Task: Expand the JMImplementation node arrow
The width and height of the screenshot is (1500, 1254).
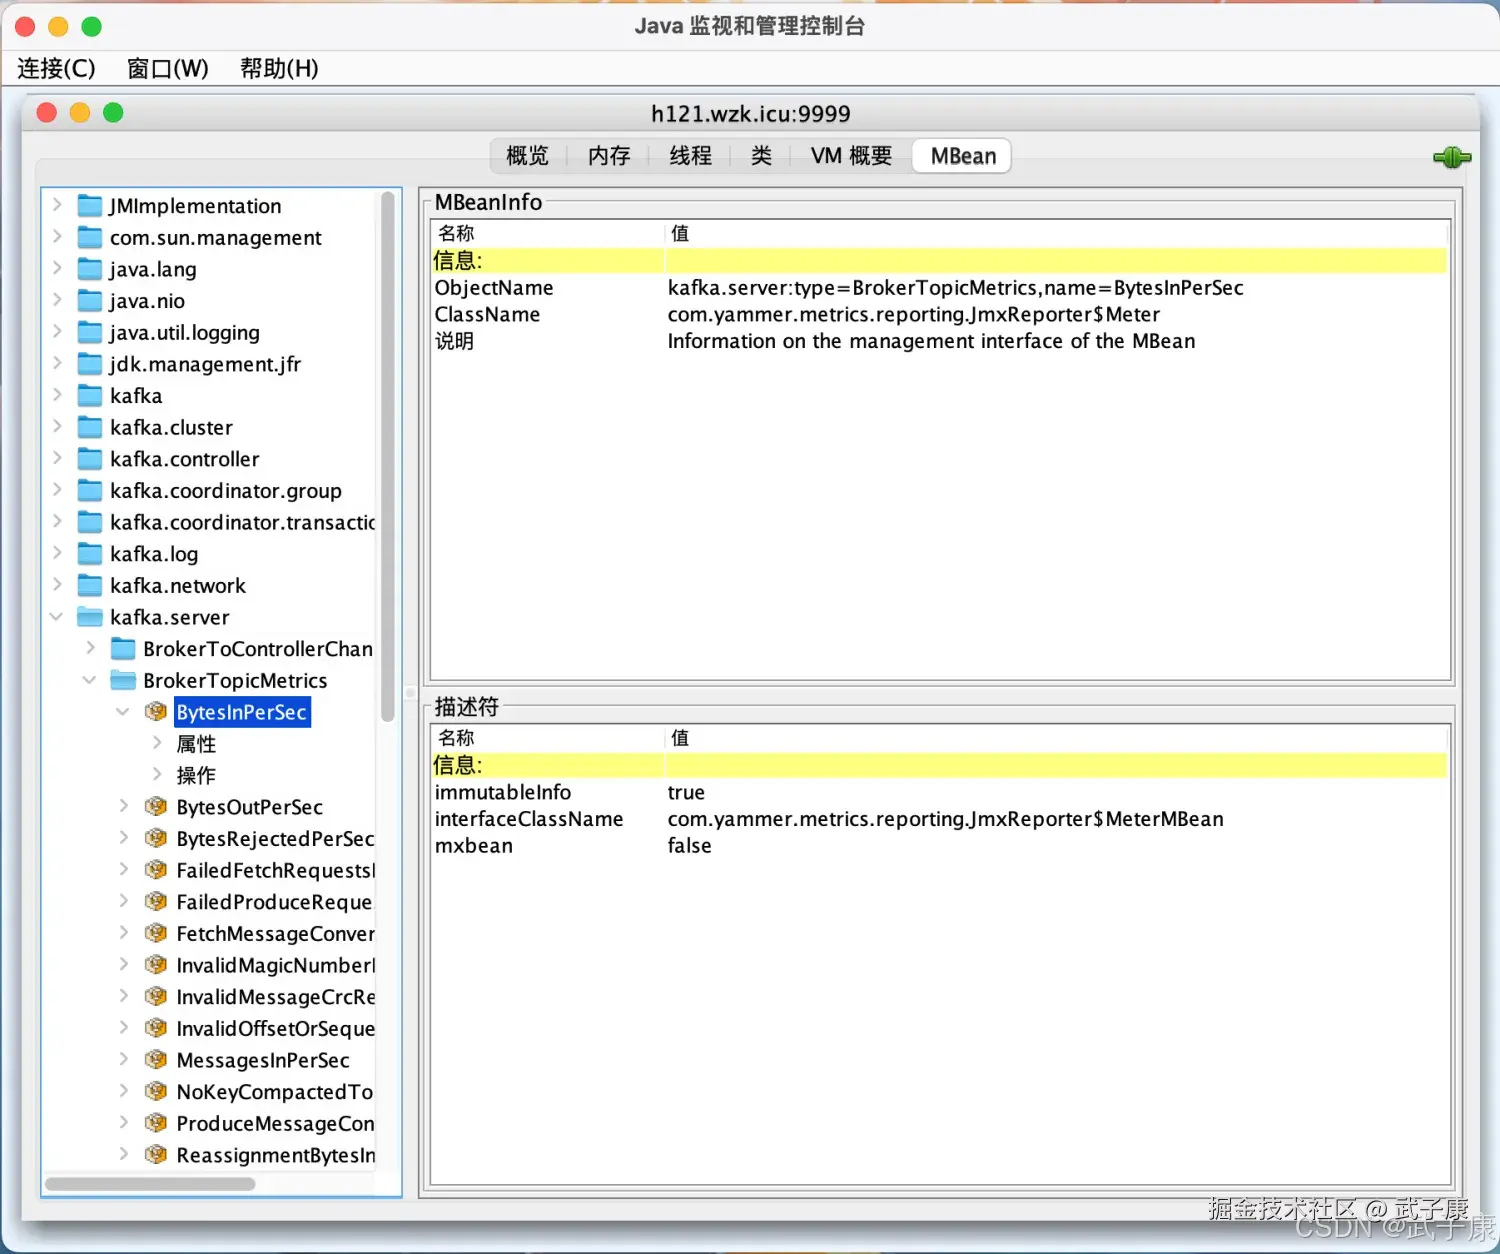Action: (57, 205)
